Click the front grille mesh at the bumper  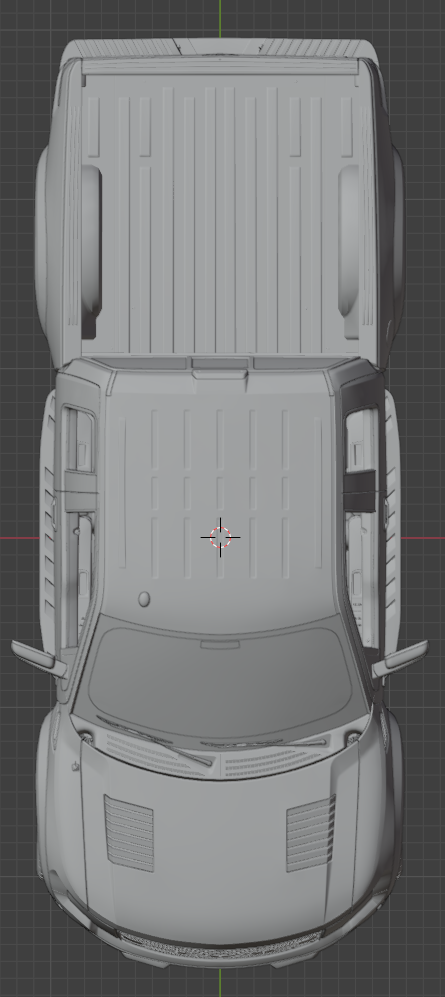tap(221, 947)
